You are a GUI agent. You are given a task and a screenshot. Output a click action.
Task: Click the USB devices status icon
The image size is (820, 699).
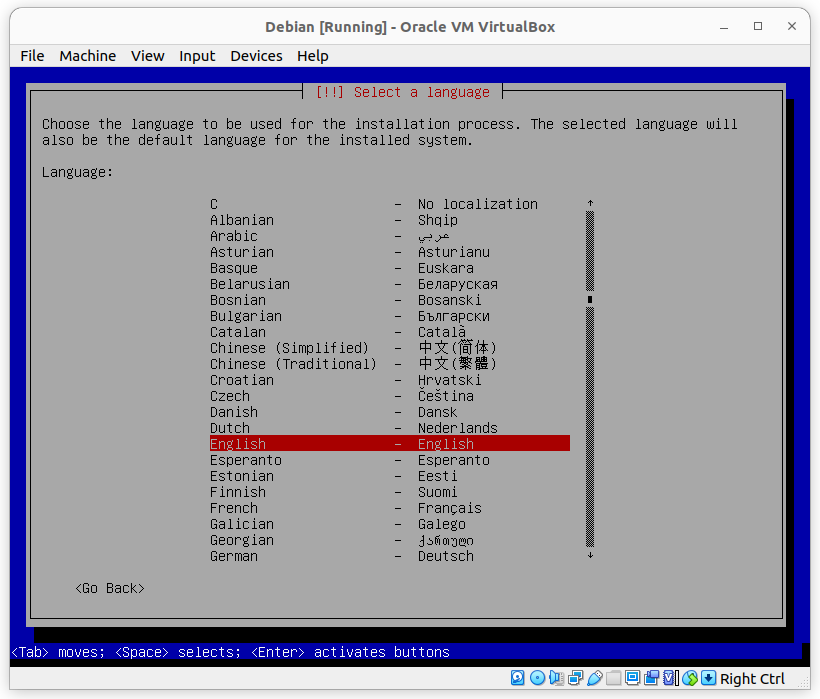pyautogui.click(x=593, y=678)
